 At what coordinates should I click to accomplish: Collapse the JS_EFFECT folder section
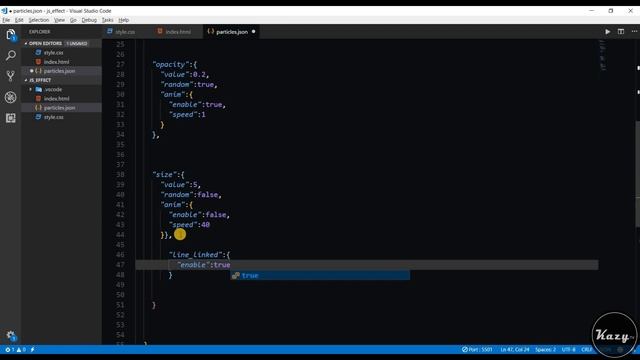click(40, 80)
